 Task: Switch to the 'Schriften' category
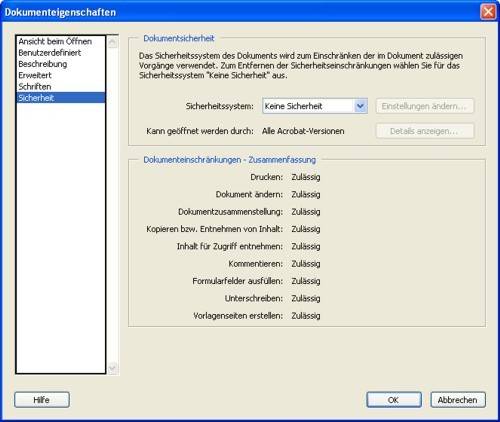pos(35,87)
